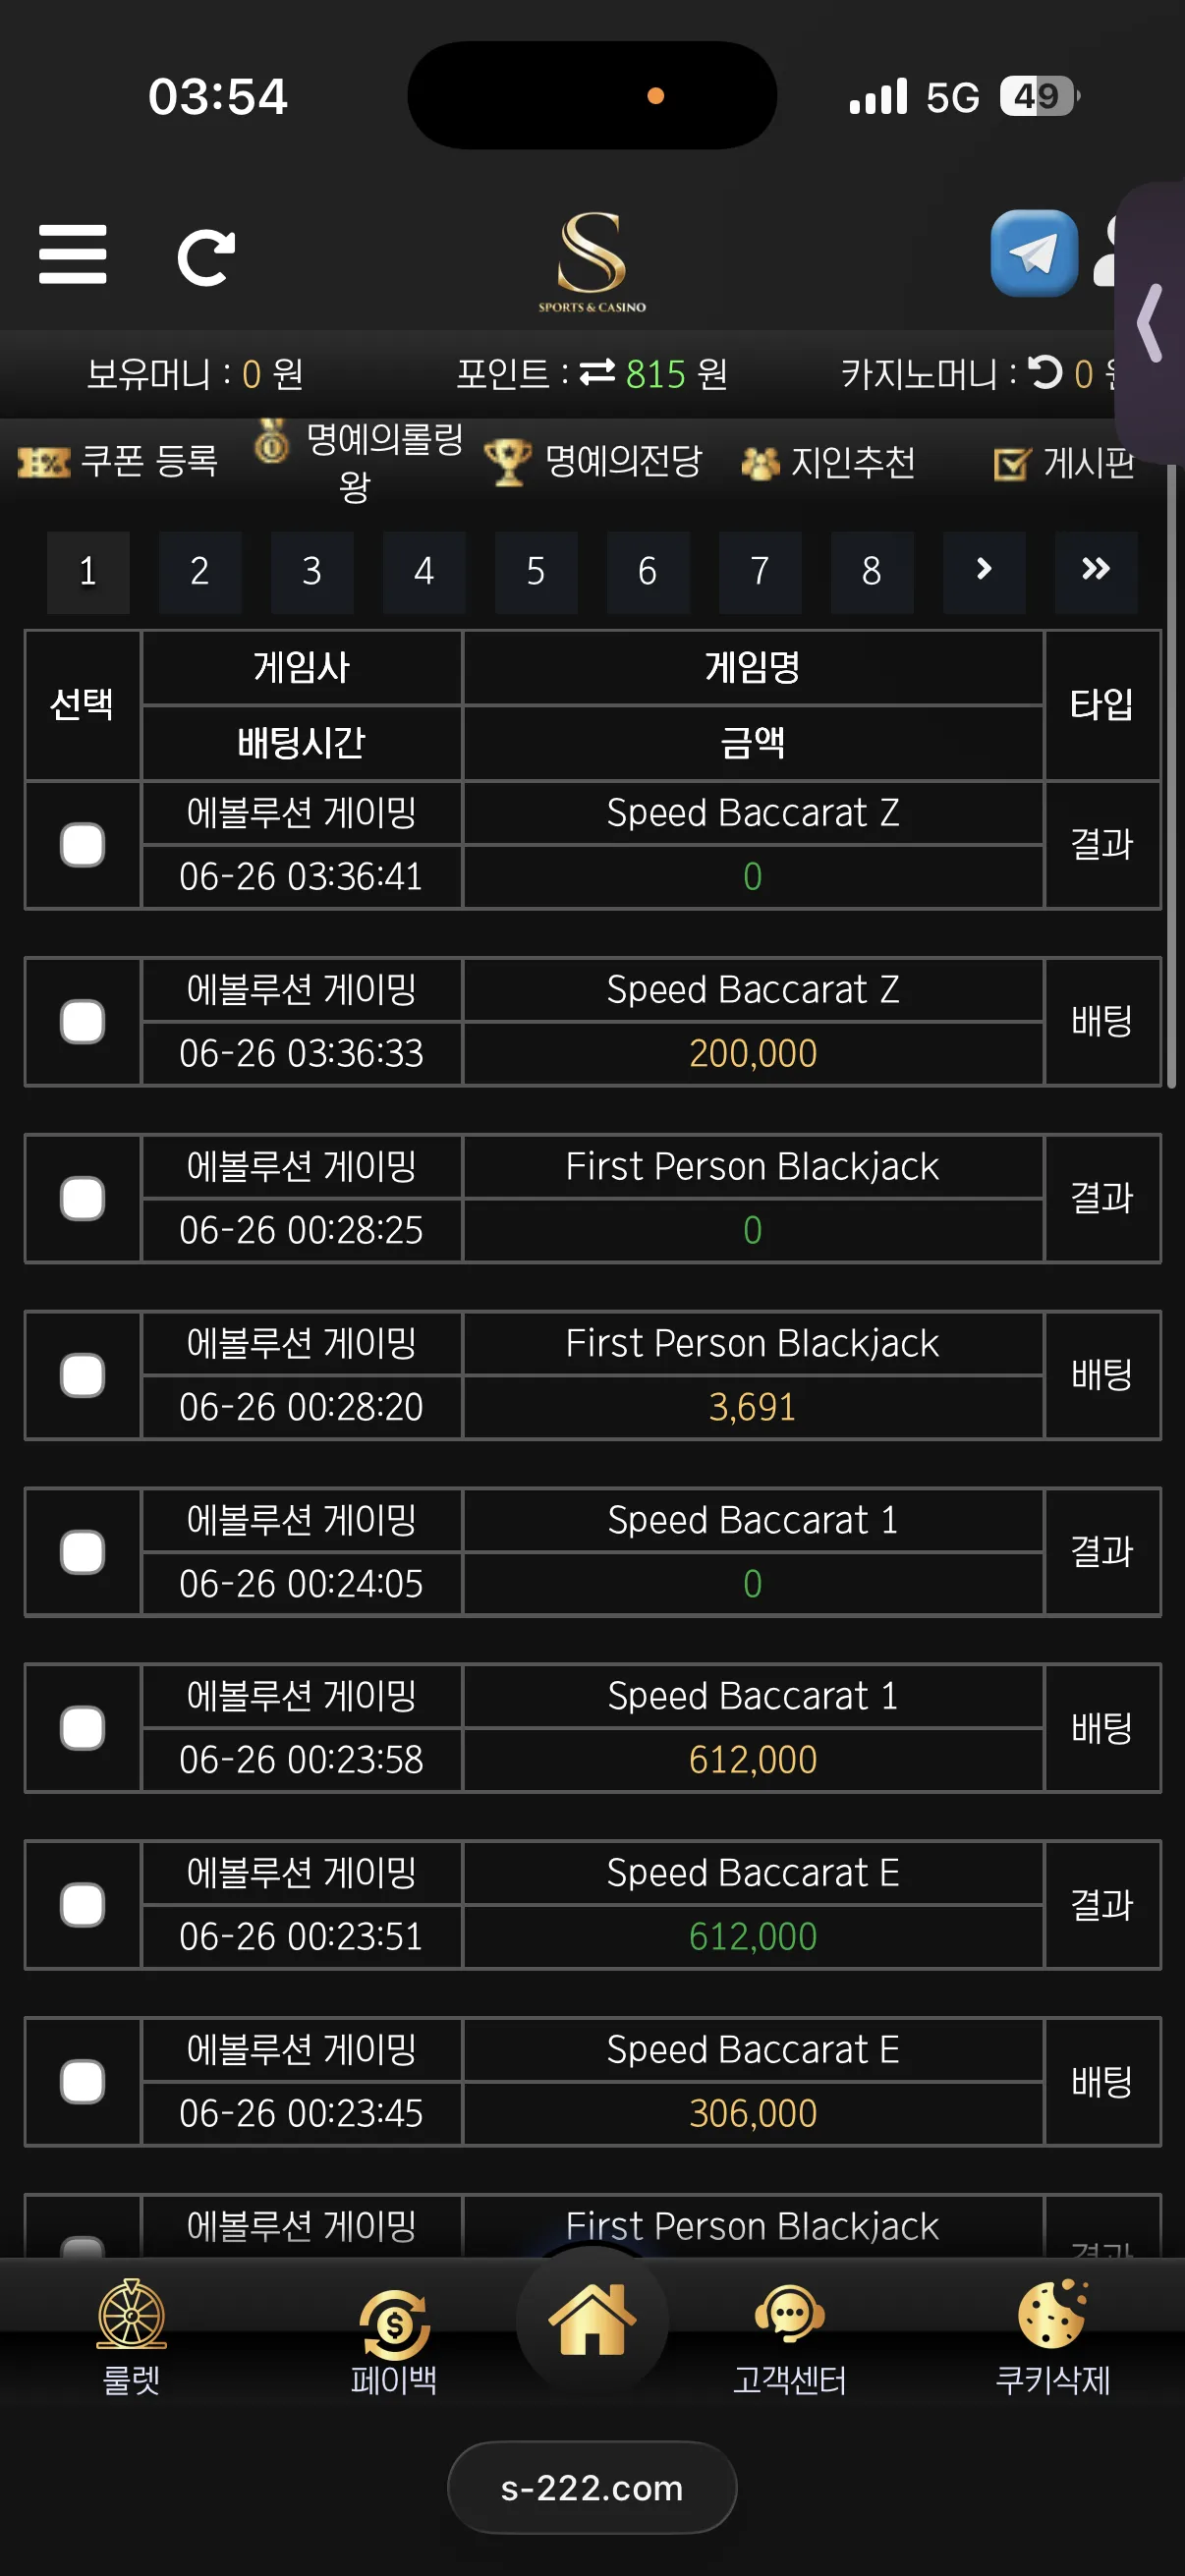
Task: Tap the refresh arrow icon
Action: 206,257
